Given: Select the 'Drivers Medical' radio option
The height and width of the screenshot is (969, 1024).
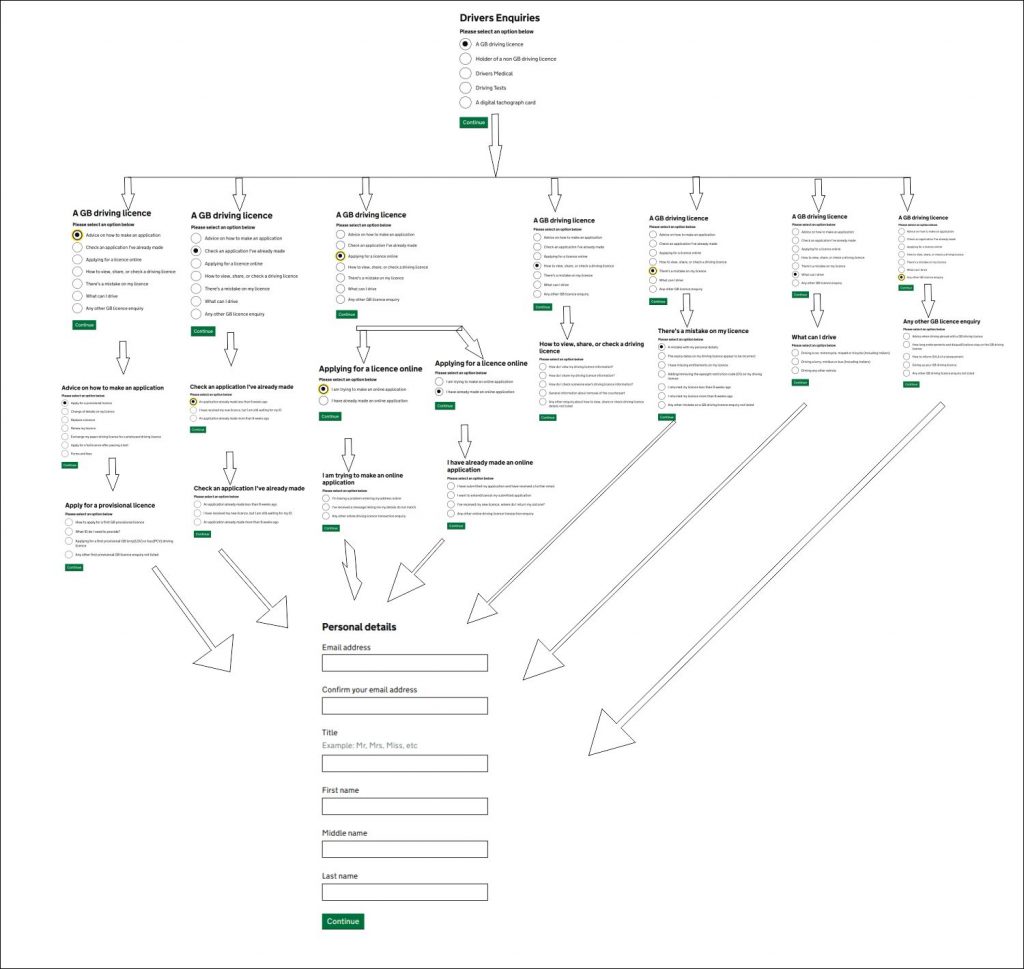Looking at the screenshot, I should coord(465,73).
